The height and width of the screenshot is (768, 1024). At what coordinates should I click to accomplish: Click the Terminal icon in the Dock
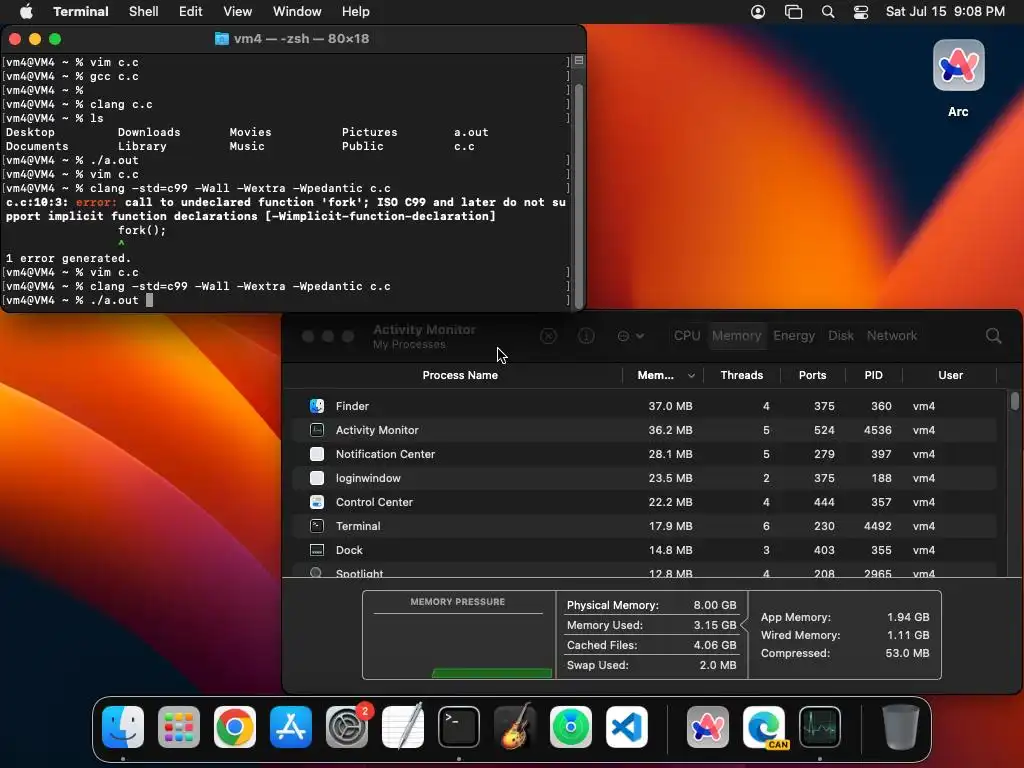coord(458,727)
